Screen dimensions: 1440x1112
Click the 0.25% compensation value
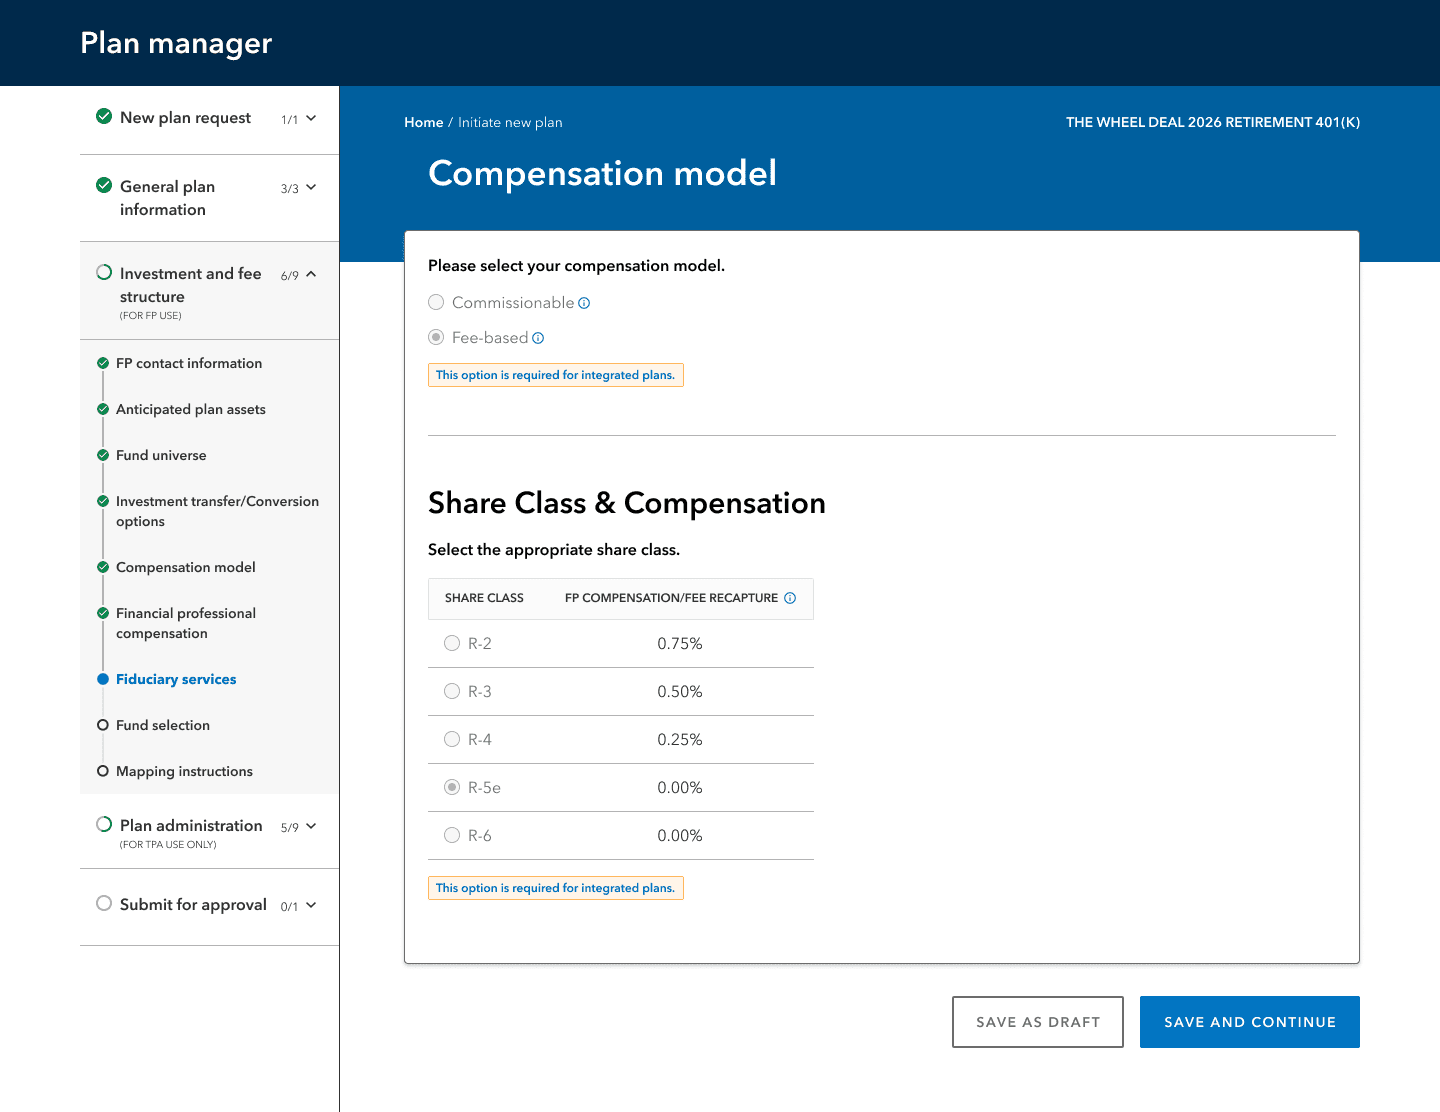click(680, 739)
